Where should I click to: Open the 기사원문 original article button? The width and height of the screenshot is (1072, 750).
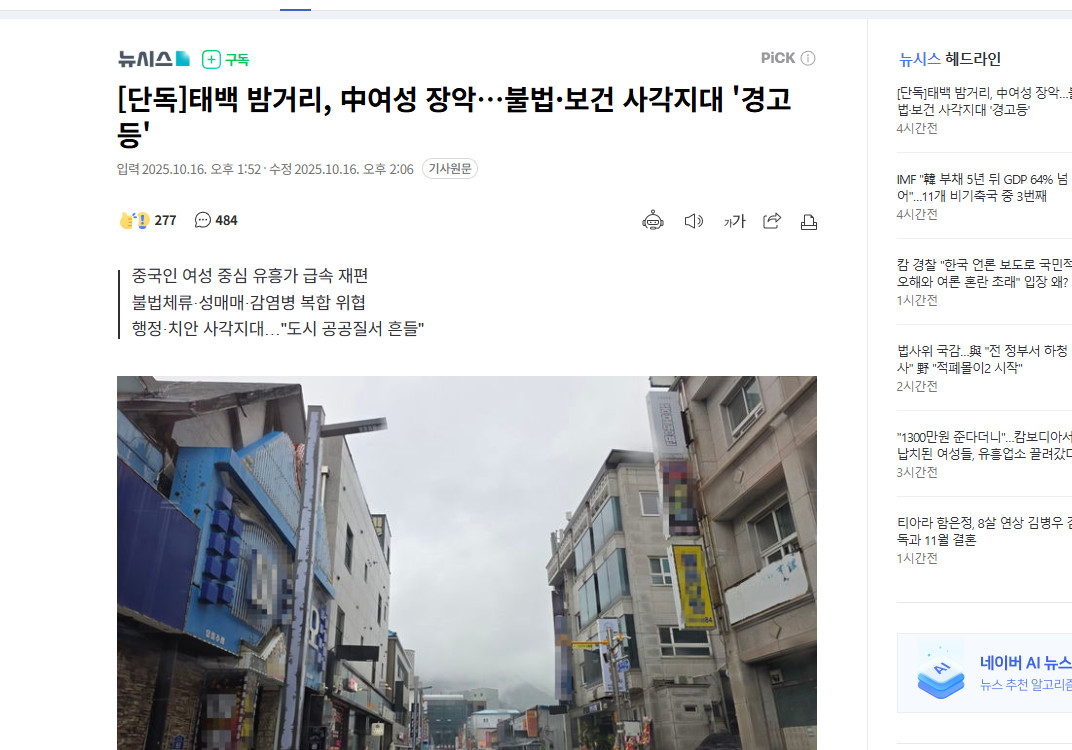click(x=450, y=168)
